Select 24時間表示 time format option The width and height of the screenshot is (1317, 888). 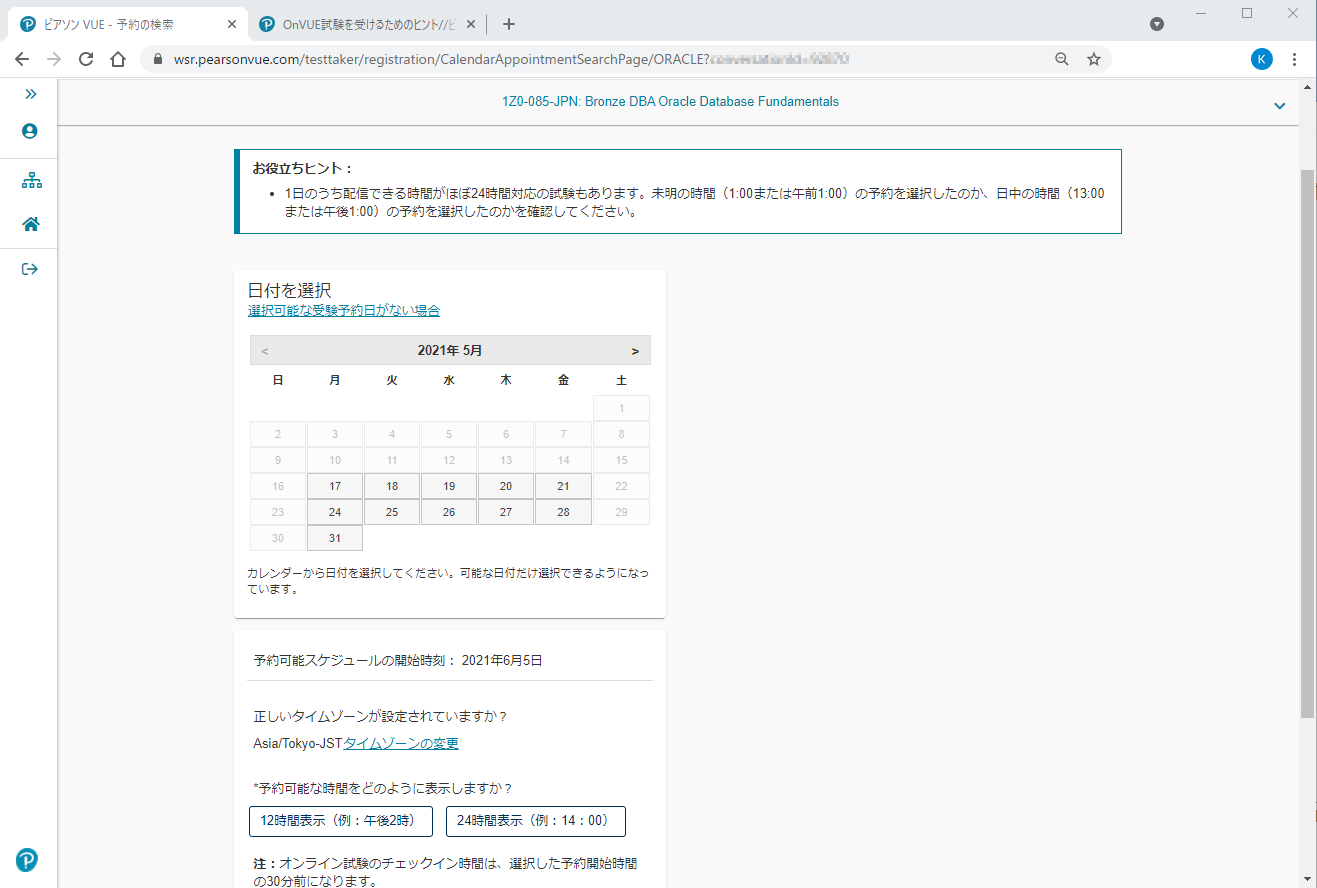535,821
